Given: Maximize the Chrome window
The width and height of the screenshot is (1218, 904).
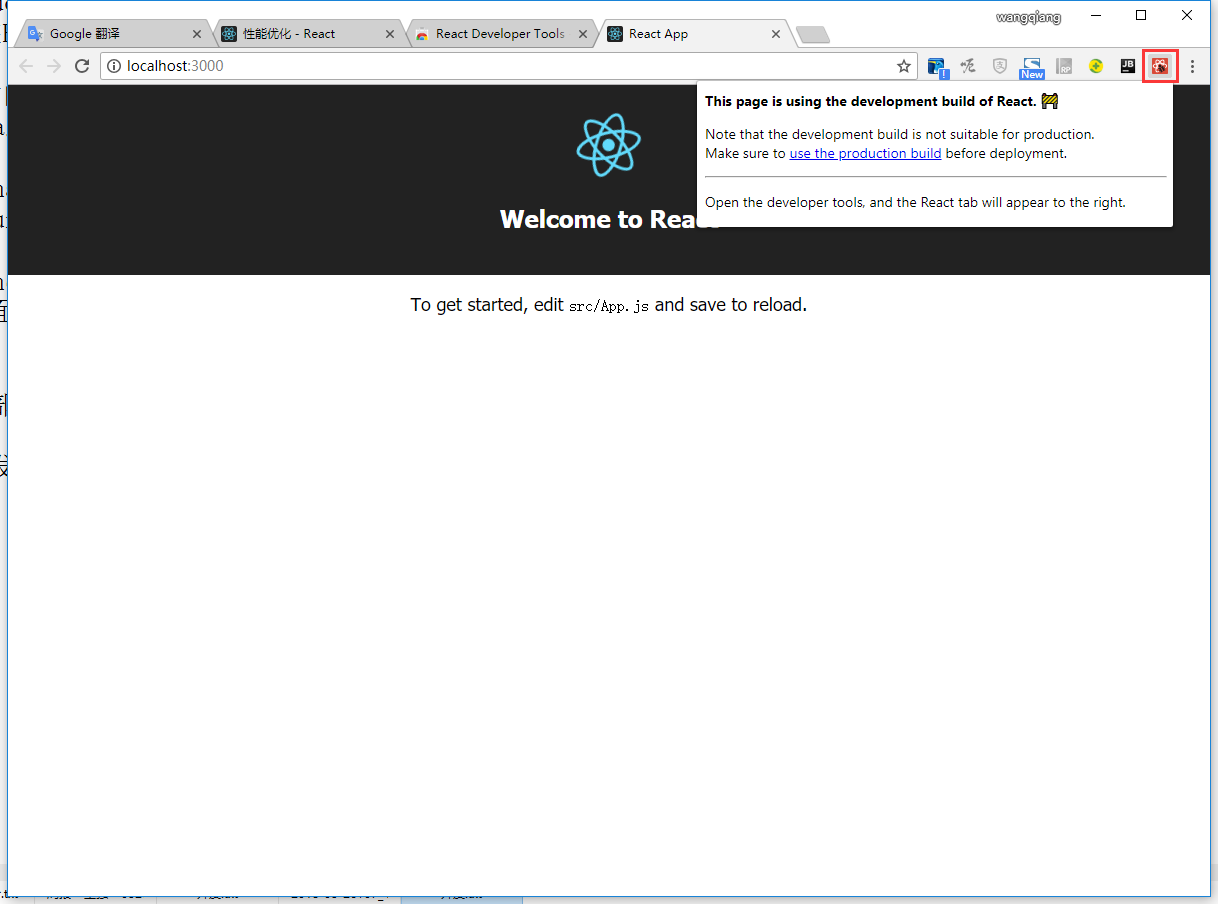Looking at the screenshot, I should [x=1141, y=15].
